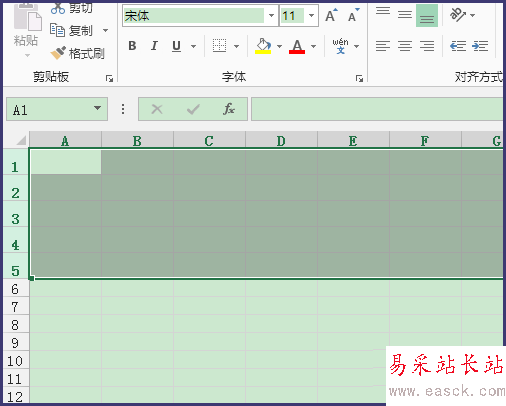This screenshot has width=506, height=406.
Task: Select row 11 header
Action: [15, 378]
